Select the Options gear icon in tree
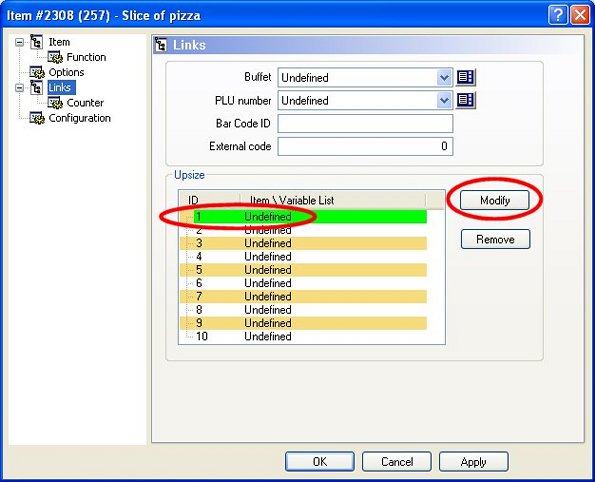 (x=37, y=72)
